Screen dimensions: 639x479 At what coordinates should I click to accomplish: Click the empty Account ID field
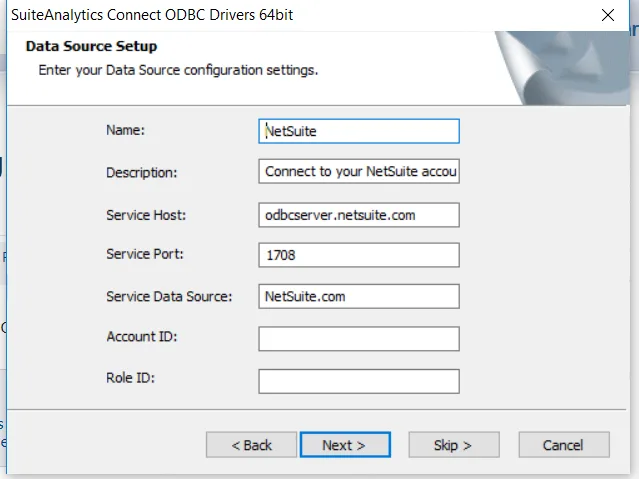(x=358, y=339)
